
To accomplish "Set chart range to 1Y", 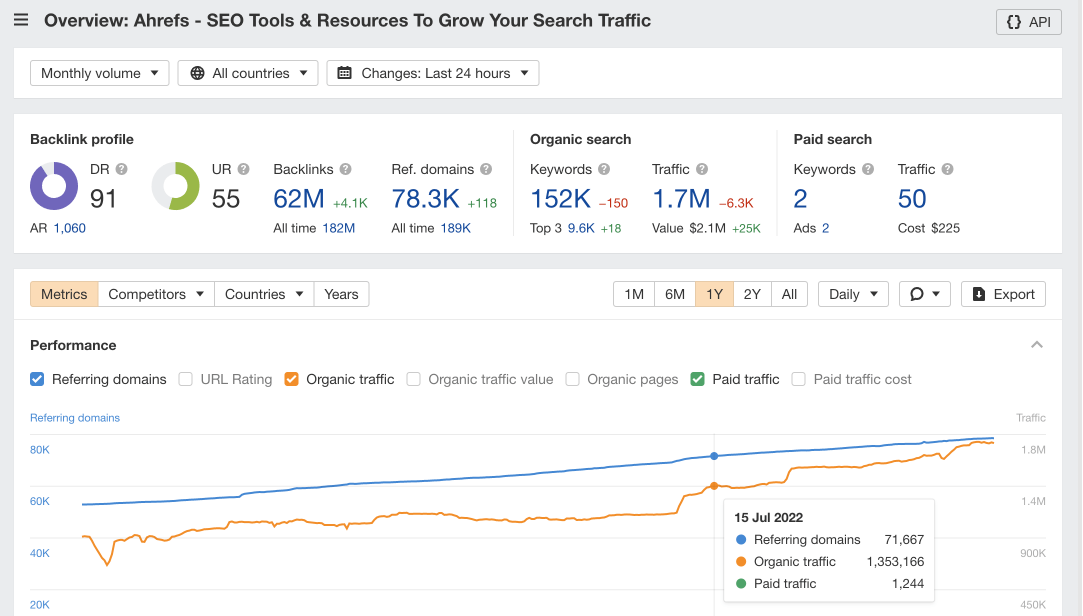I will click(x=714, y=294).
